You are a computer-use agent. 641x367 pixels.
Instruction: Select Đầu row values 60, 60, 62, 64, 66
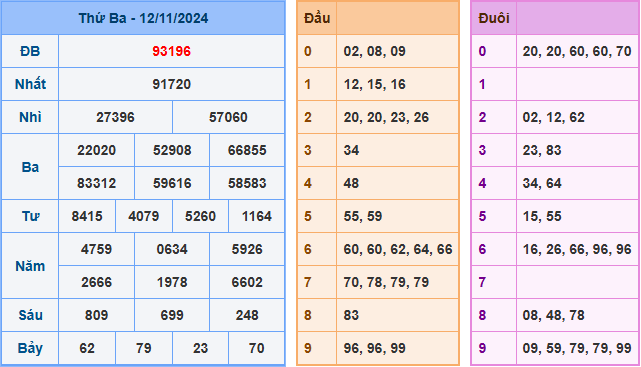398,249
